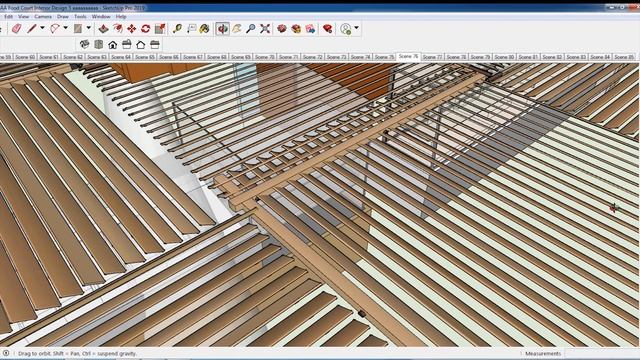Select the Zoom magnifier tool

pos(251,29)
